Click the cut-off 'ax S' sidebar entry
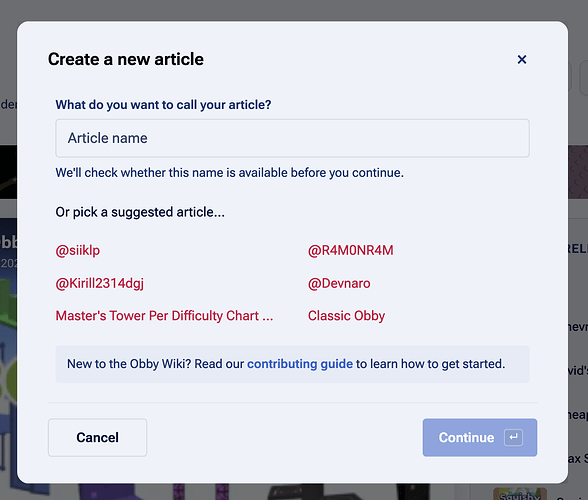Screen dimensions: 588x500 click(x=578, y=458)
